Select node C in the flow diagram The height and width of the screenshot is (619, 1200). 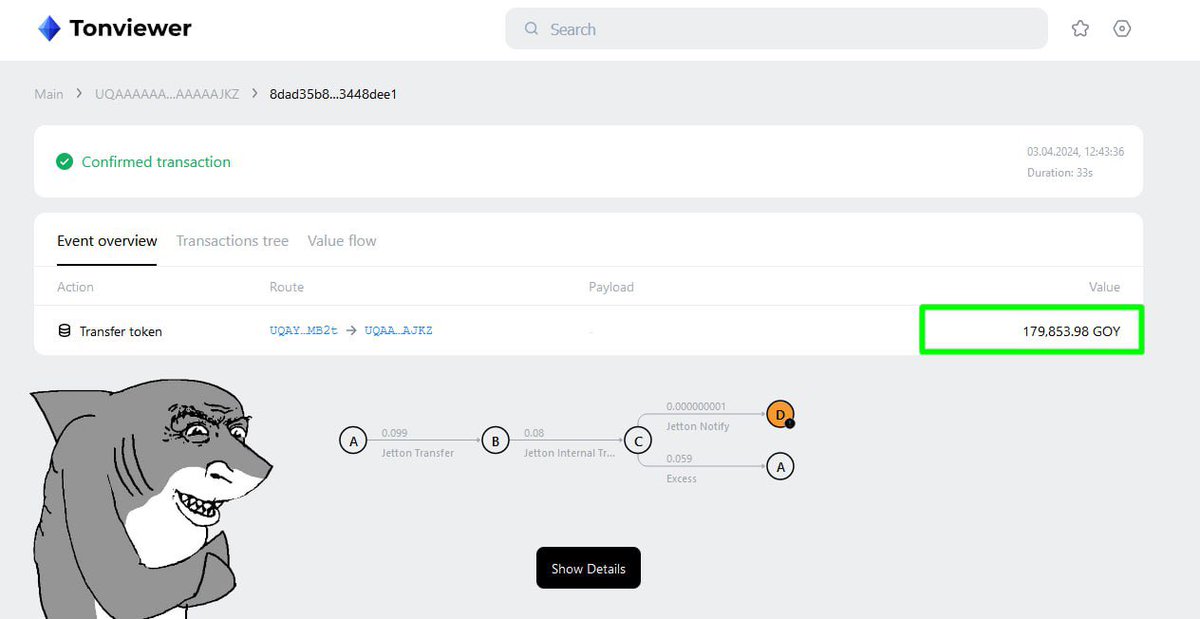coord(637,440)
